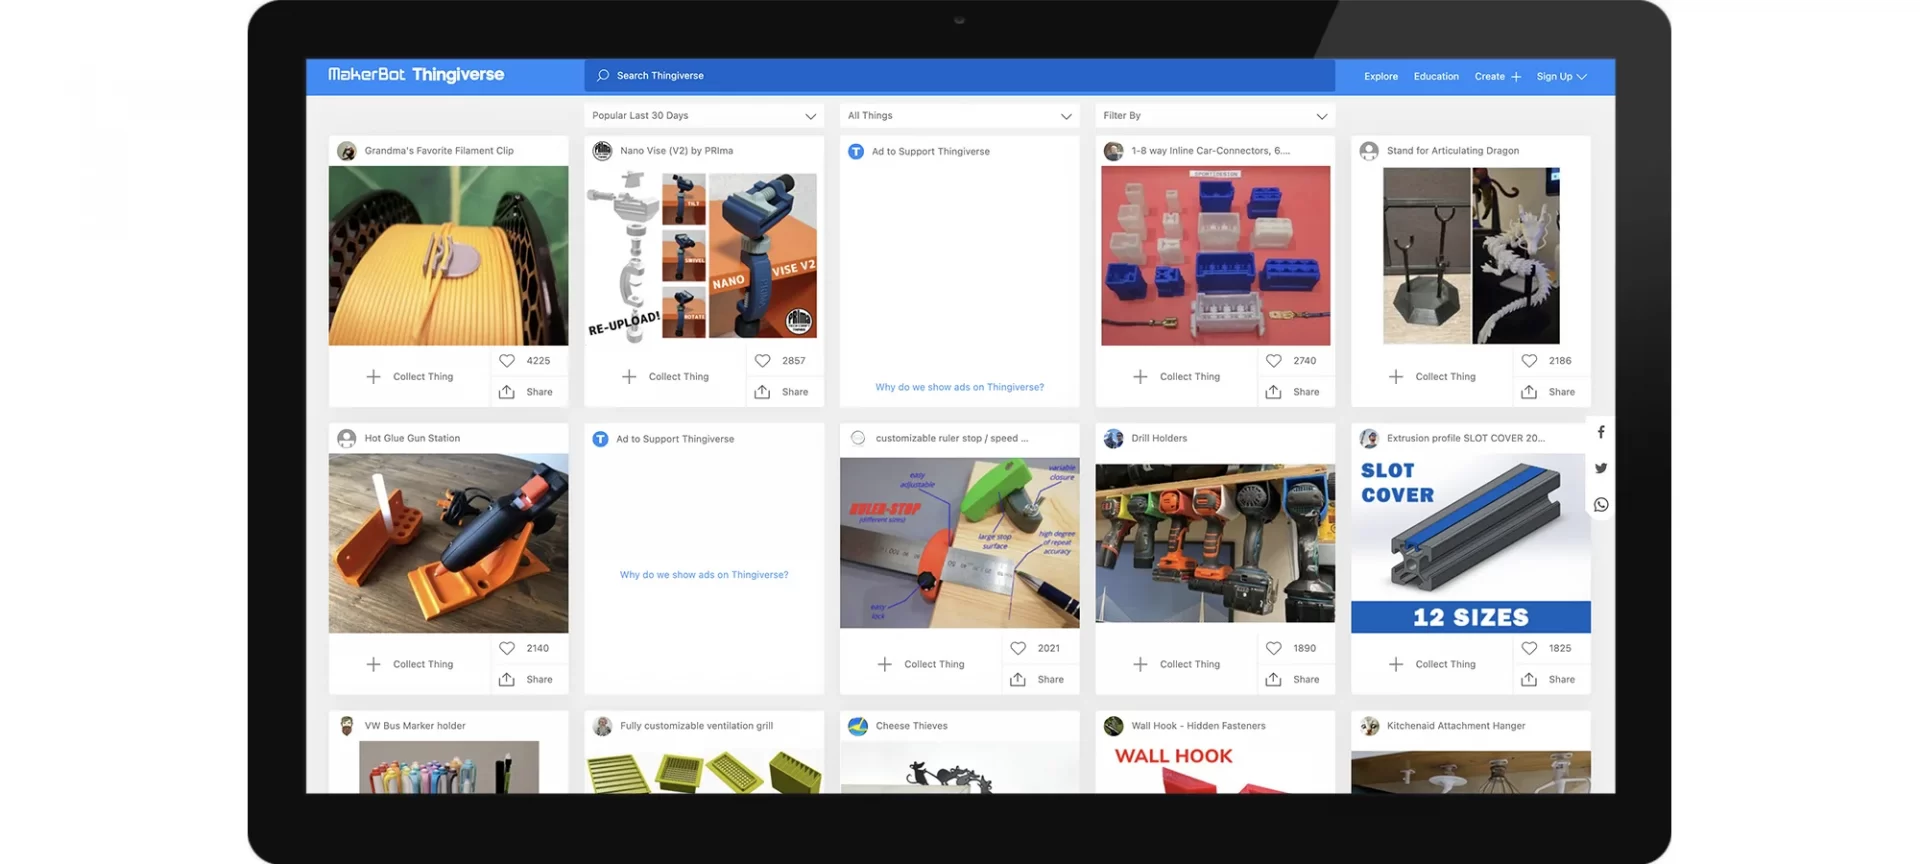Like the 1-8 way Inline Car-Connectors heart

click(x=1274, y=361)
